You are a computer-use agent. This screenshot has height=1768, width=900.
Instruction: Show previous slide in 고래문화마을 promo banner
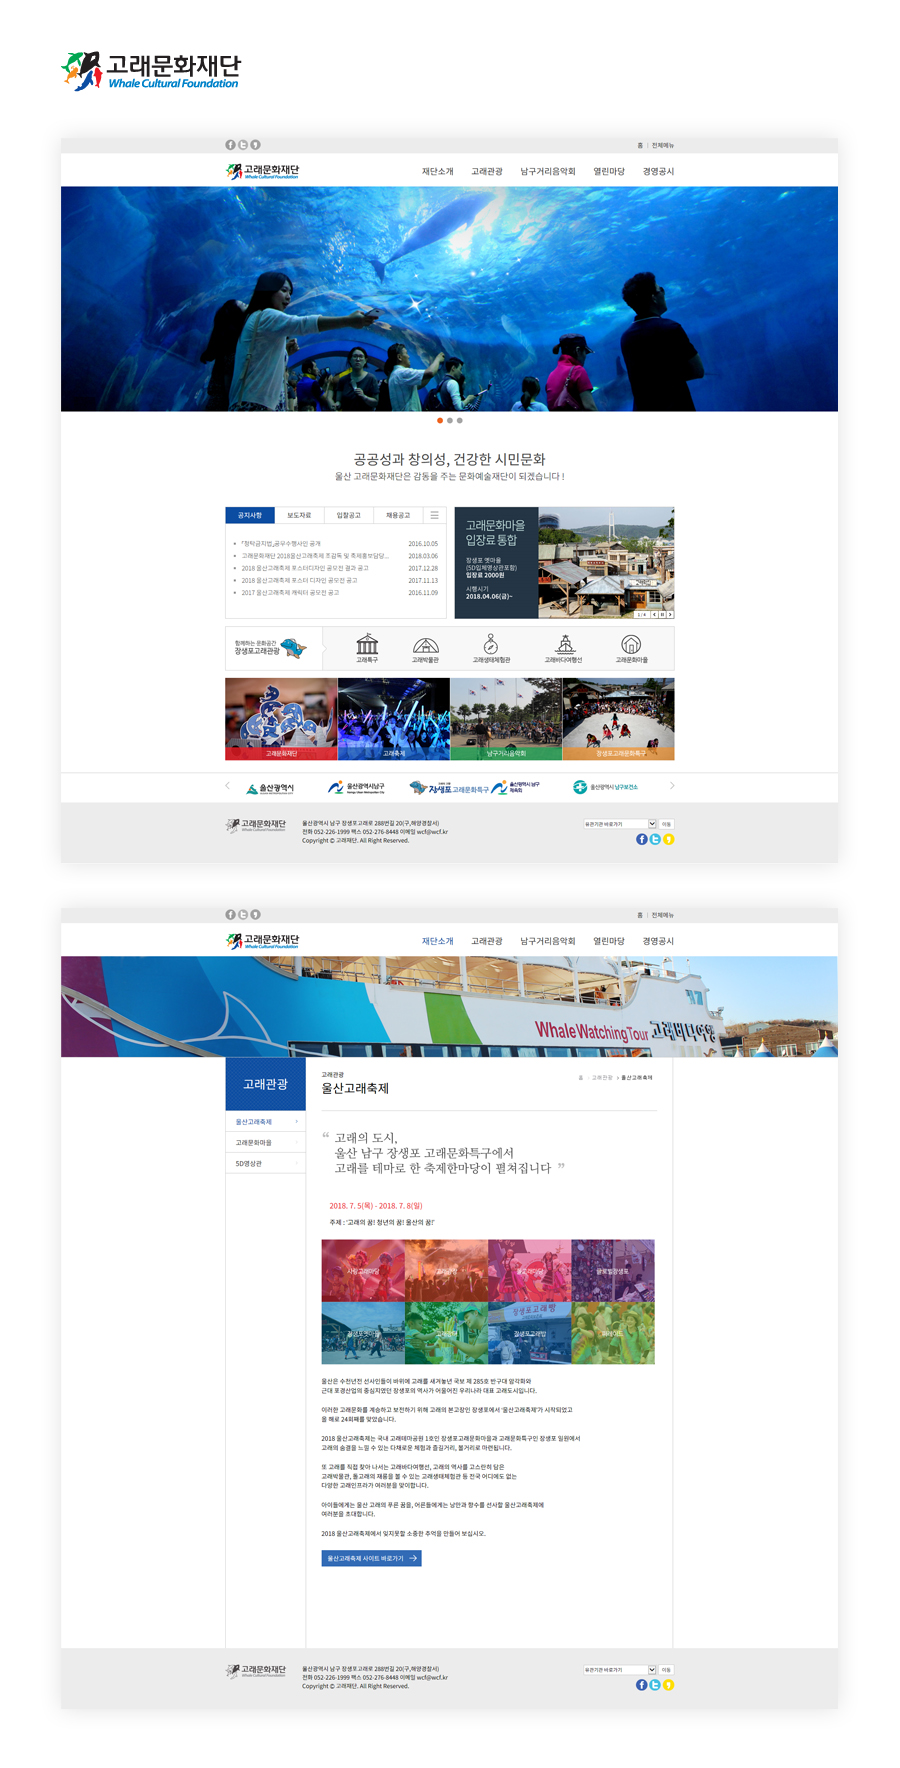(654, 614)
